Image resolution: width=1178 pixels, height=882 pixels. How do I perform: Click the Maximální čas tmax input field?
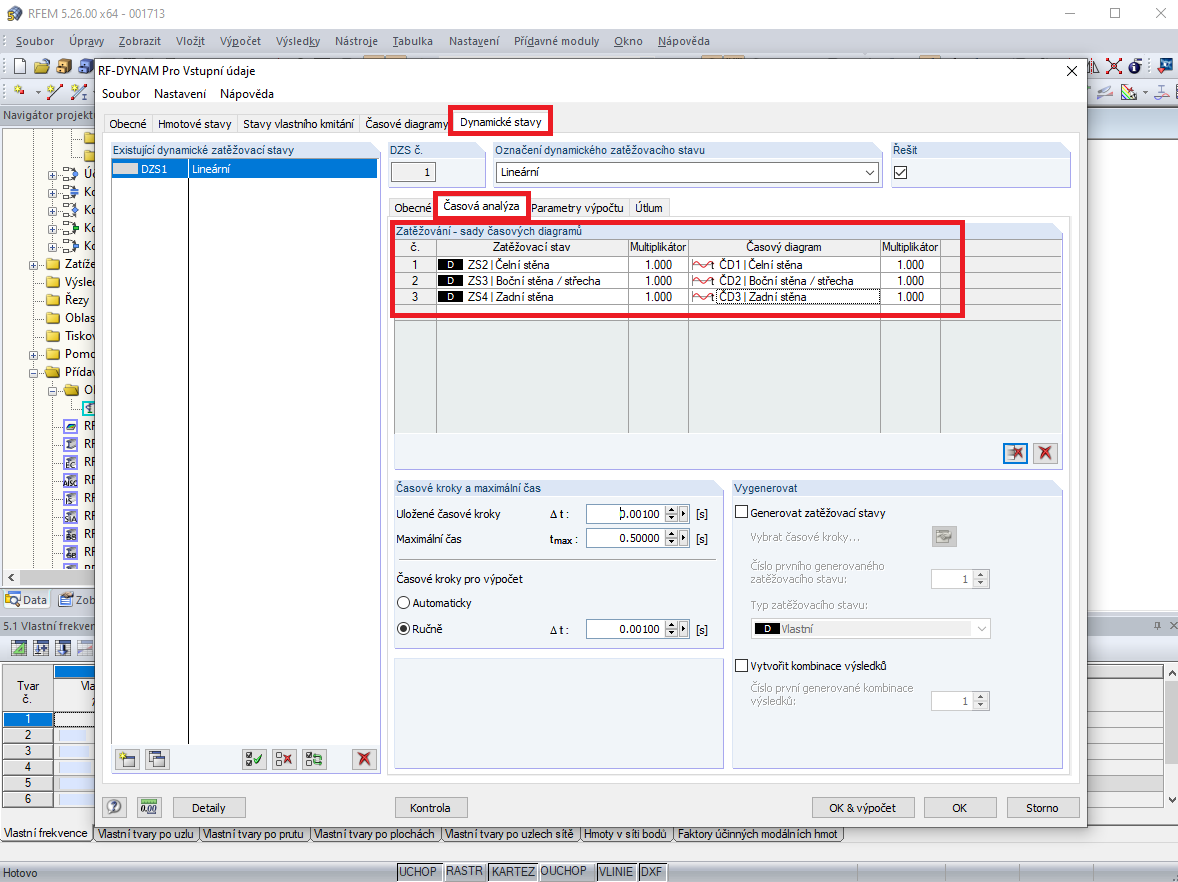click(625, 539)
